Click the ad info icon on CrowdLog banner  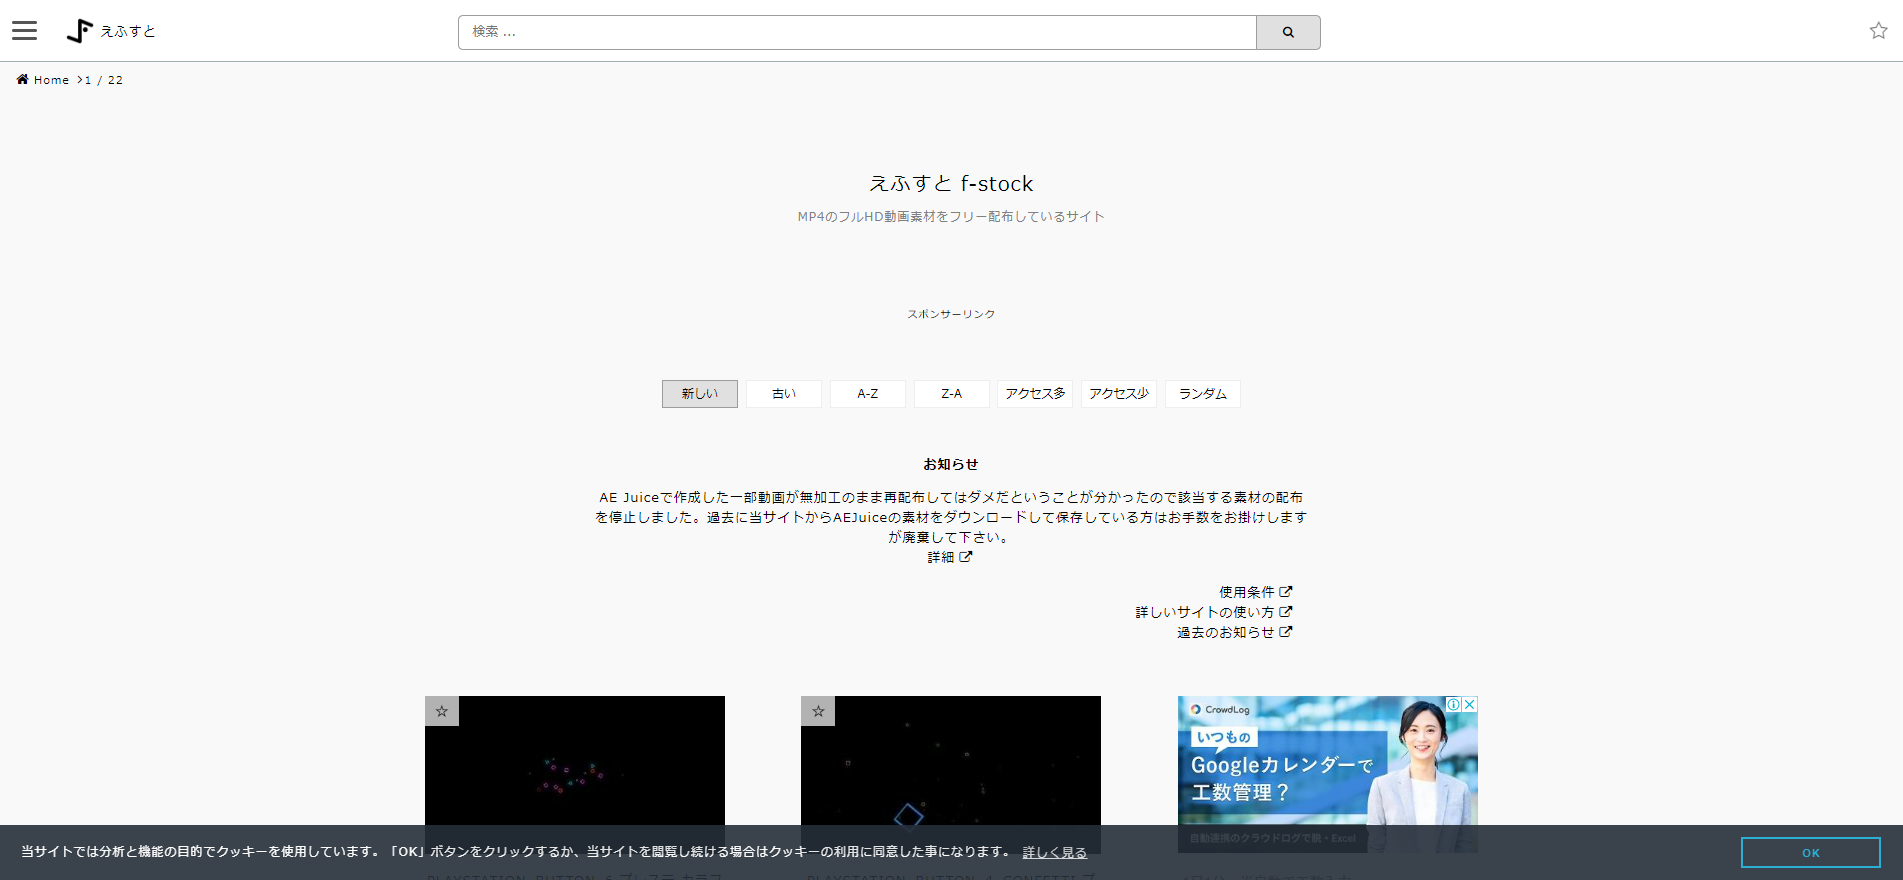[x=1454, y=704]
